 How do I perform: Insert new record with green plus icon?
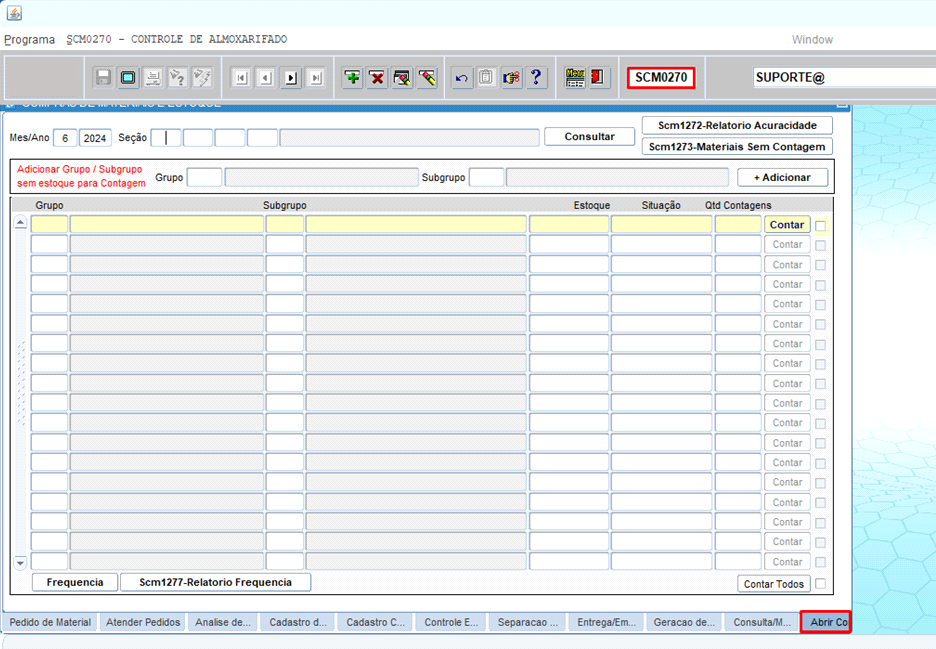coord(352,78)
